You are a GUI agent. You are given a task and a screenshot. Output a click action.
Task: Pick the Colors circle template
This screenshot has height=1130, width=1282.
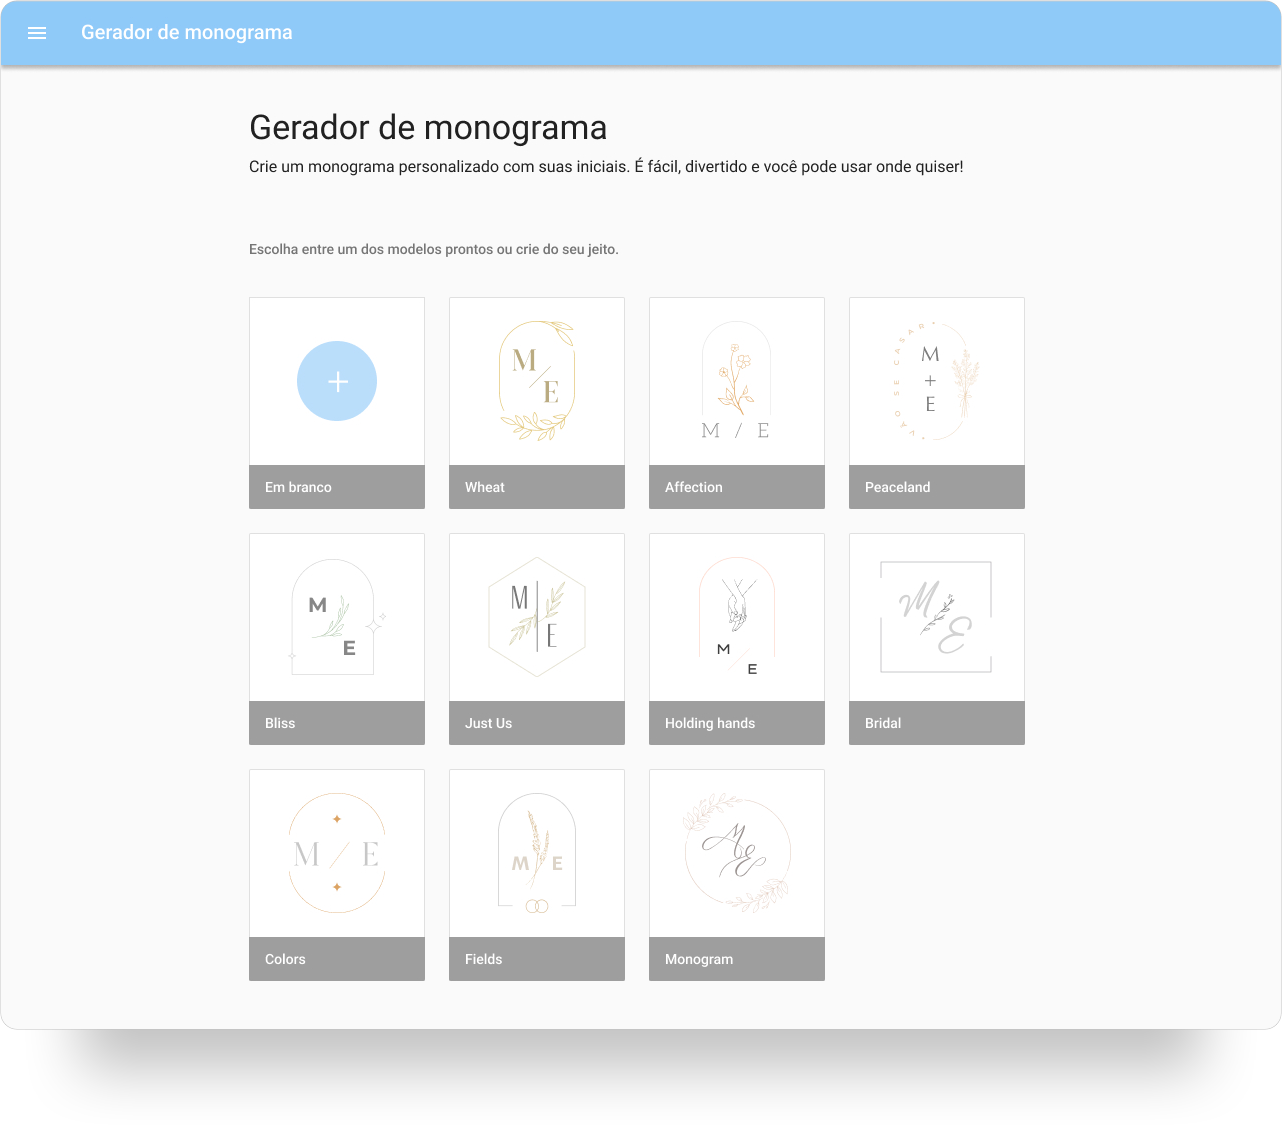[x=336, y=853]
